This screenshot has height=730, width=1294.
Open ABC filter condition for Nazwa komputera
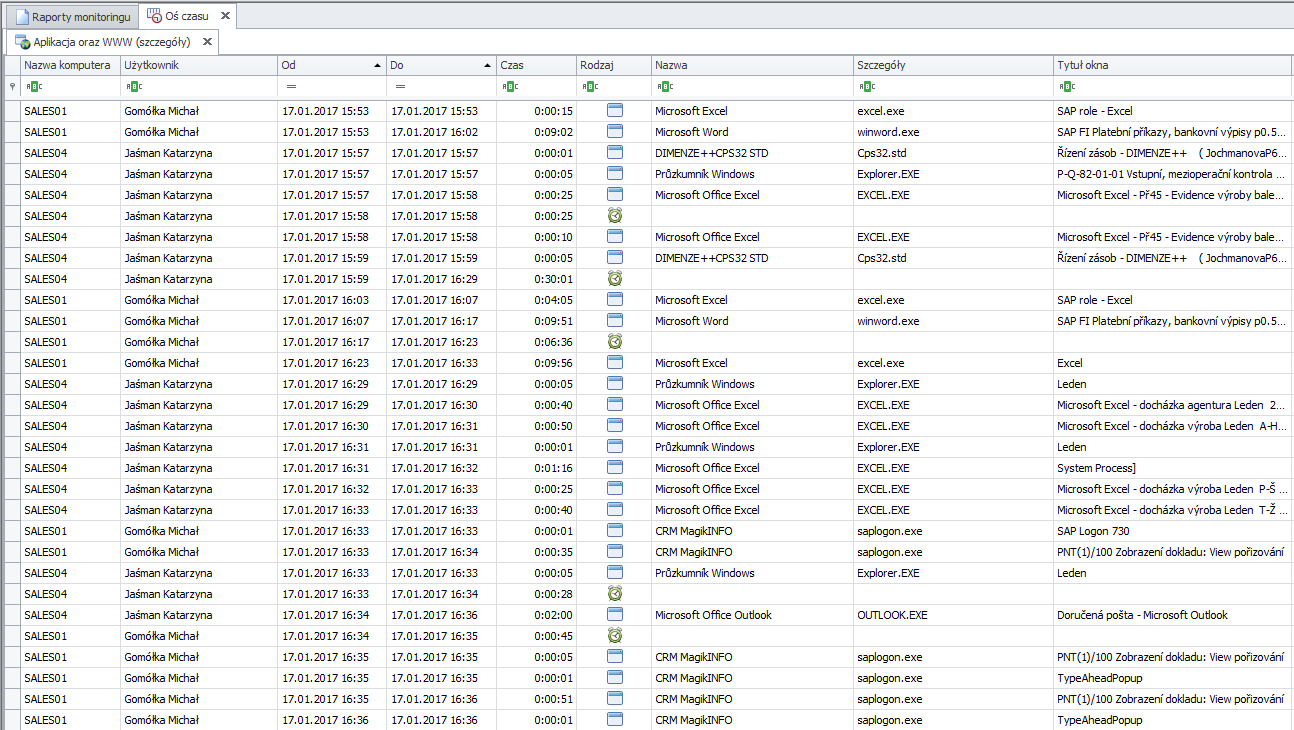33,87
